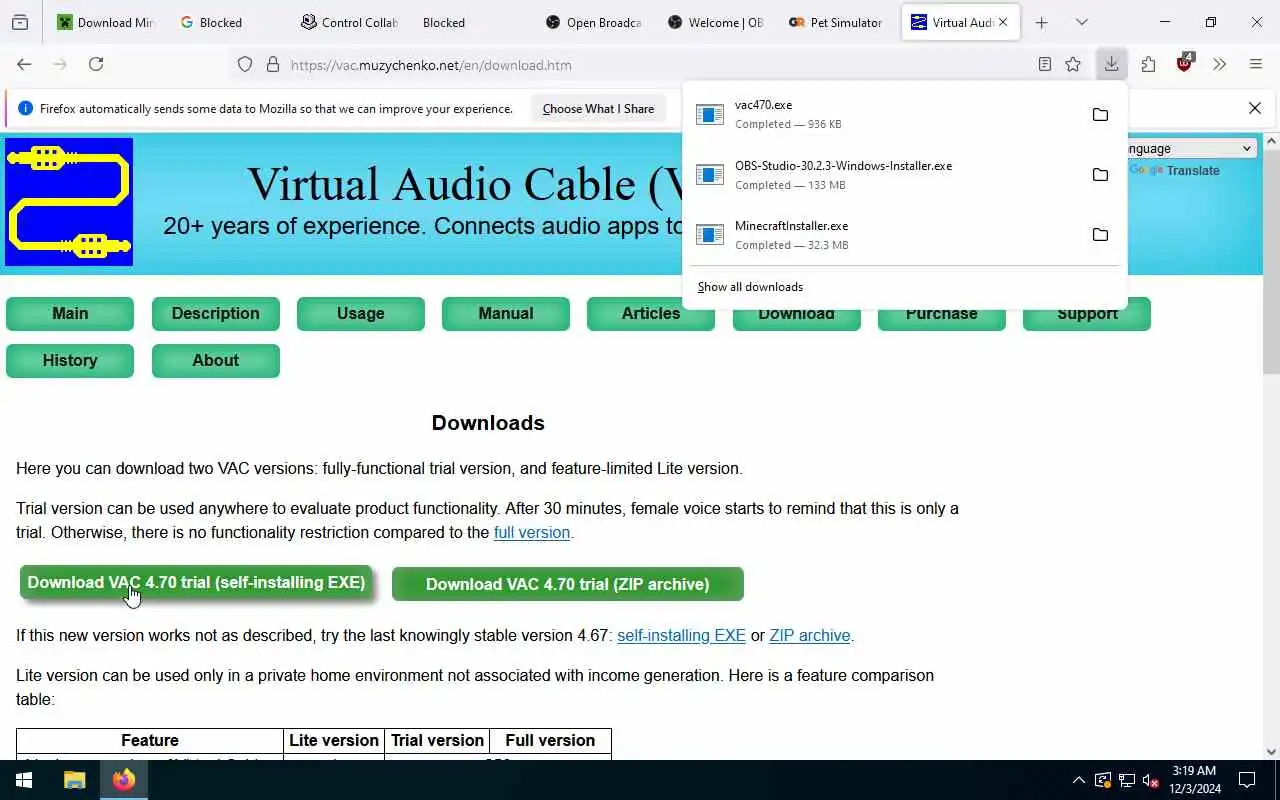The image size is (1280, 800).
Task: Click Choose What I Share button
Action: (598, 108)
